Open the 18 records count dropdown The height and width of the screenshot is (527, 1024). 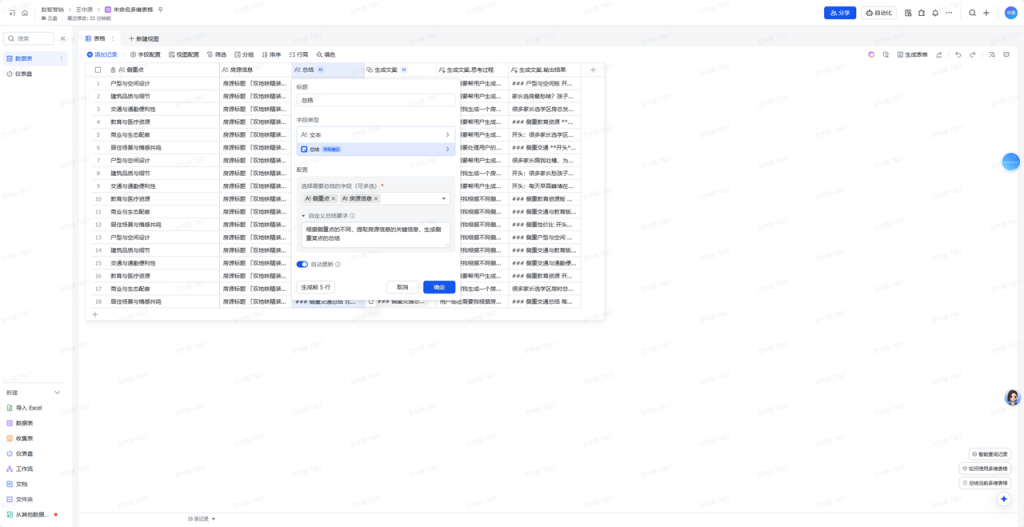201,519
